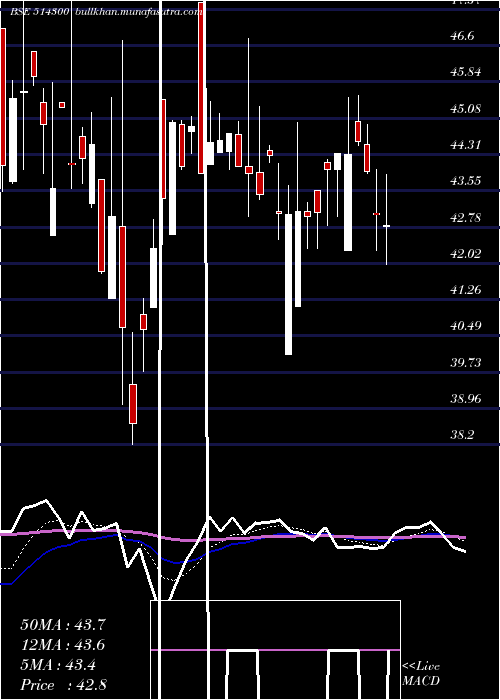The image size is (500, 700).
Task: Select the 38.2 price axis label
Action: (x=462, y=435)
